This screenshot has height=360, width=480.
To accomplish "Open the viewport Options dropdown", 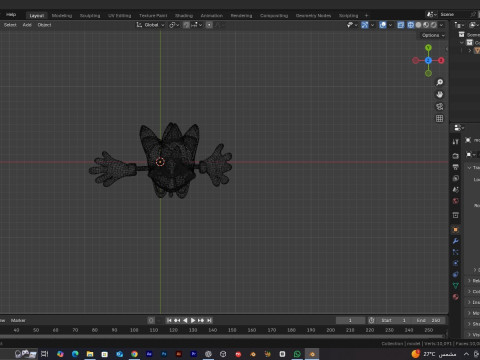I will (x=433, y=35).
